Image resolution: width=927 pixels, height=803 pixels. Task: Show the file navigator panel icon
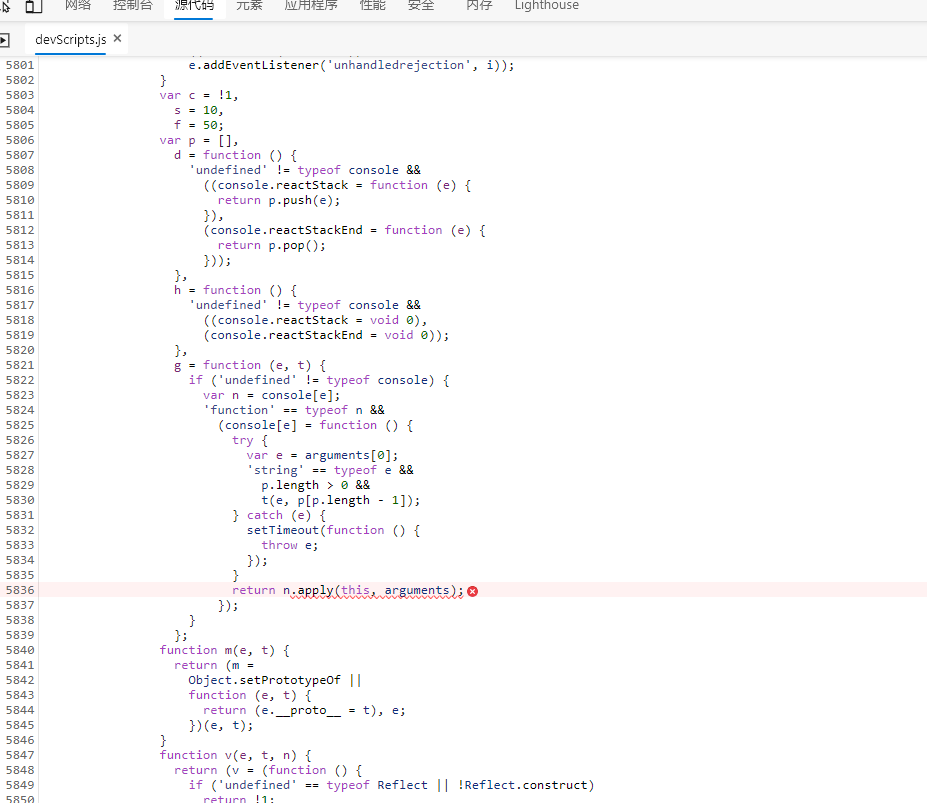coord(4,40)
